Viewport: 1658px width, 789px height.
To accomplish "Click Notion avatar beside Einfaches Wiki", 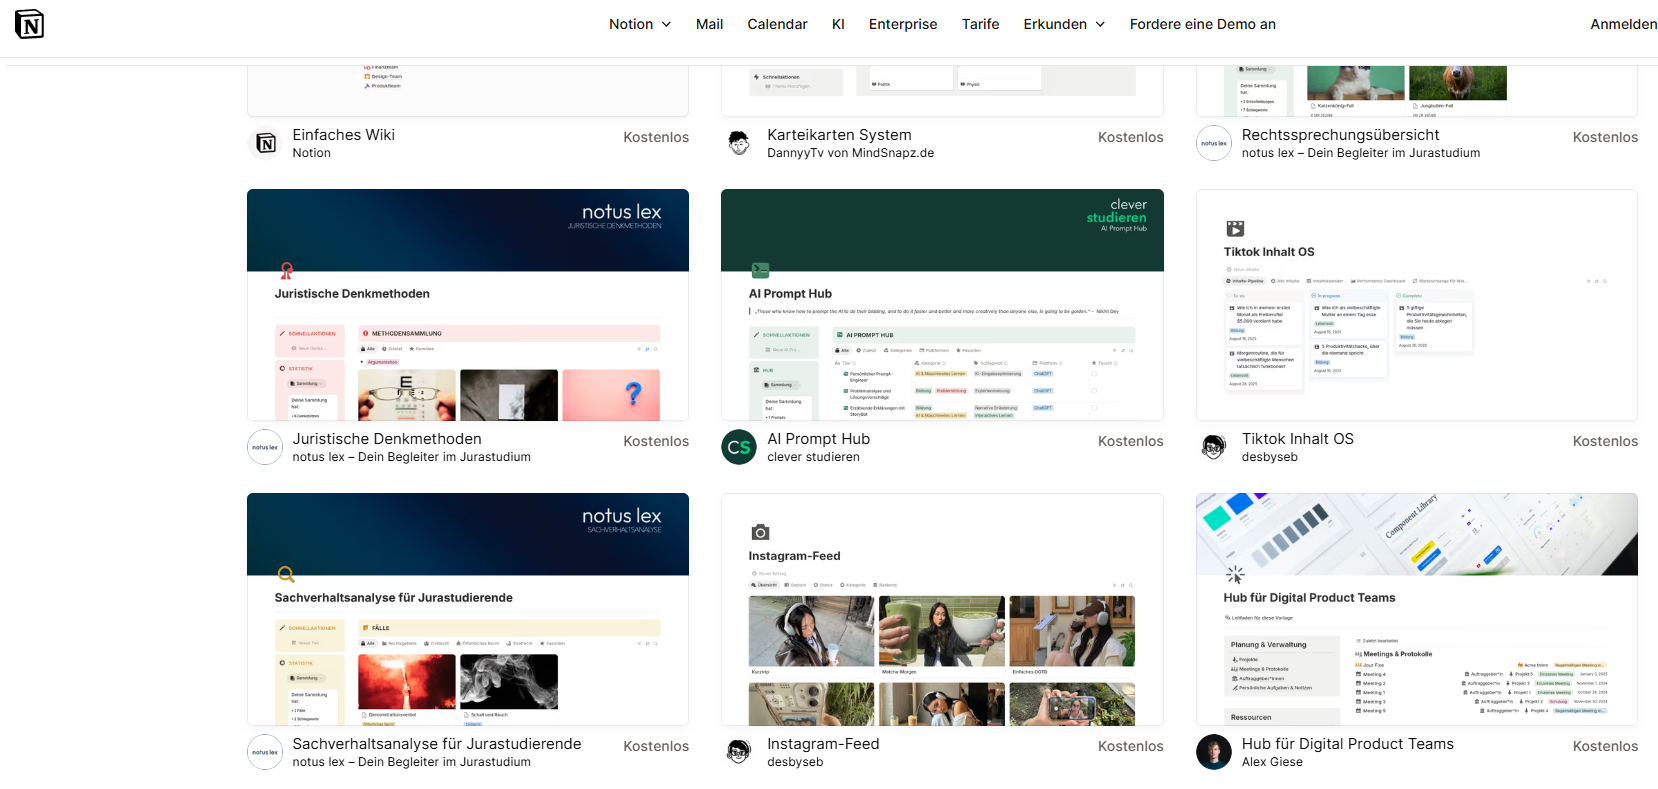I will pos(265,143).
